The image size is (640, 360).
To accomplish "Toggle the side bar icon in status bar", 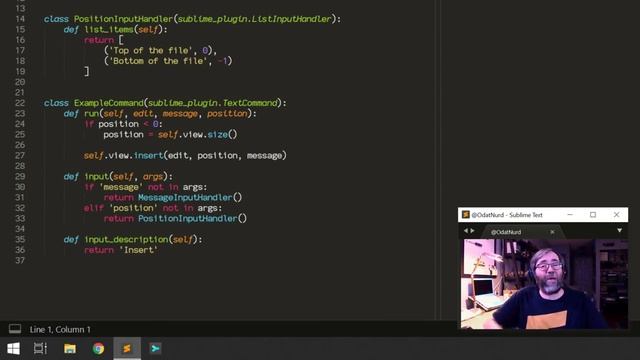I will (15, 329).
